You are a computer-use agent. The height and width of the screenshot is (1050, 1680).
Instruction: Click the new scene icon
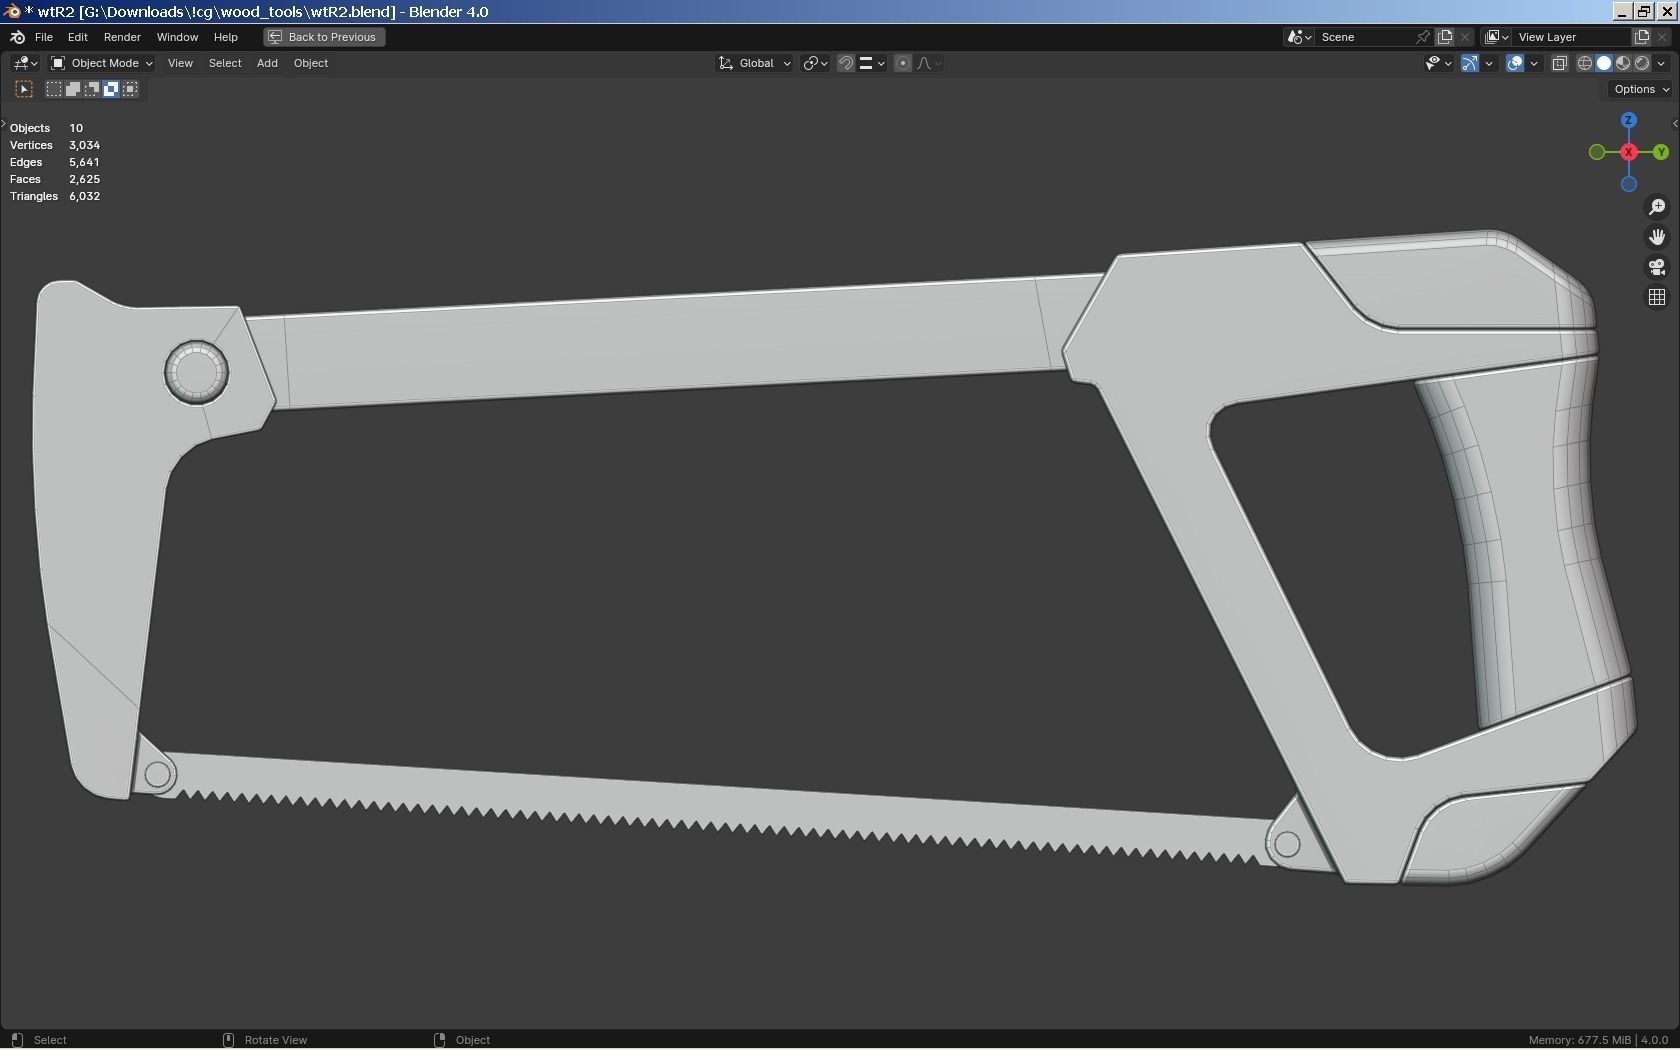1445,37
